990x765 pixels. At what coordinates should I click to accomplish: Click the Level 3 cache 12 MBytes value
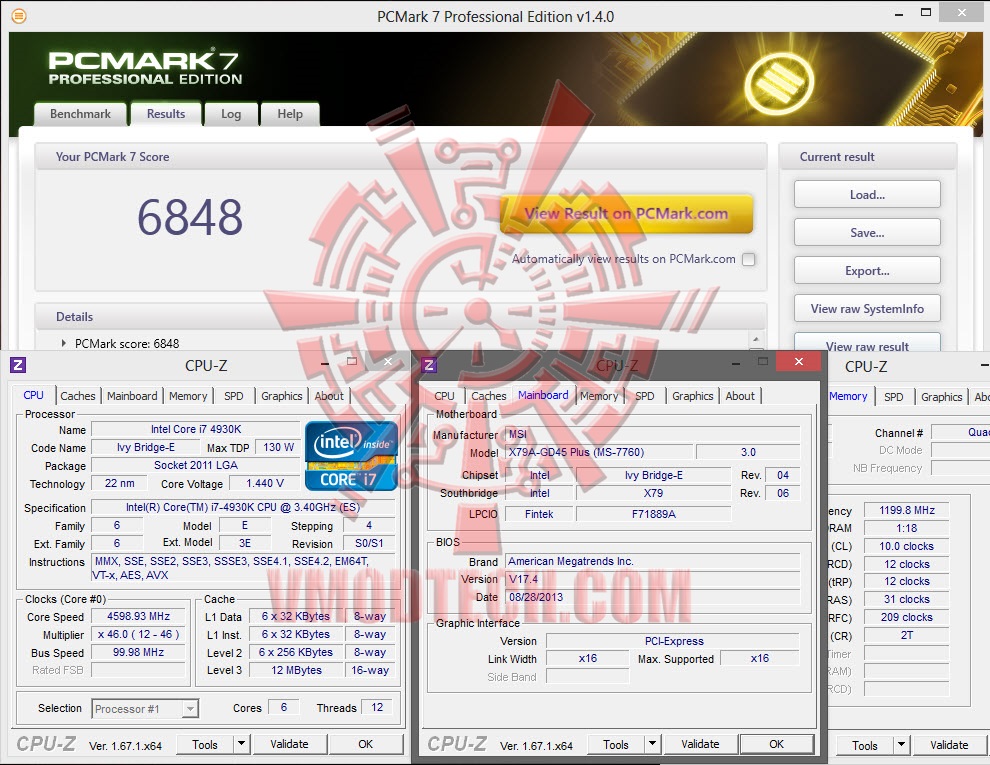coord(296,670)
